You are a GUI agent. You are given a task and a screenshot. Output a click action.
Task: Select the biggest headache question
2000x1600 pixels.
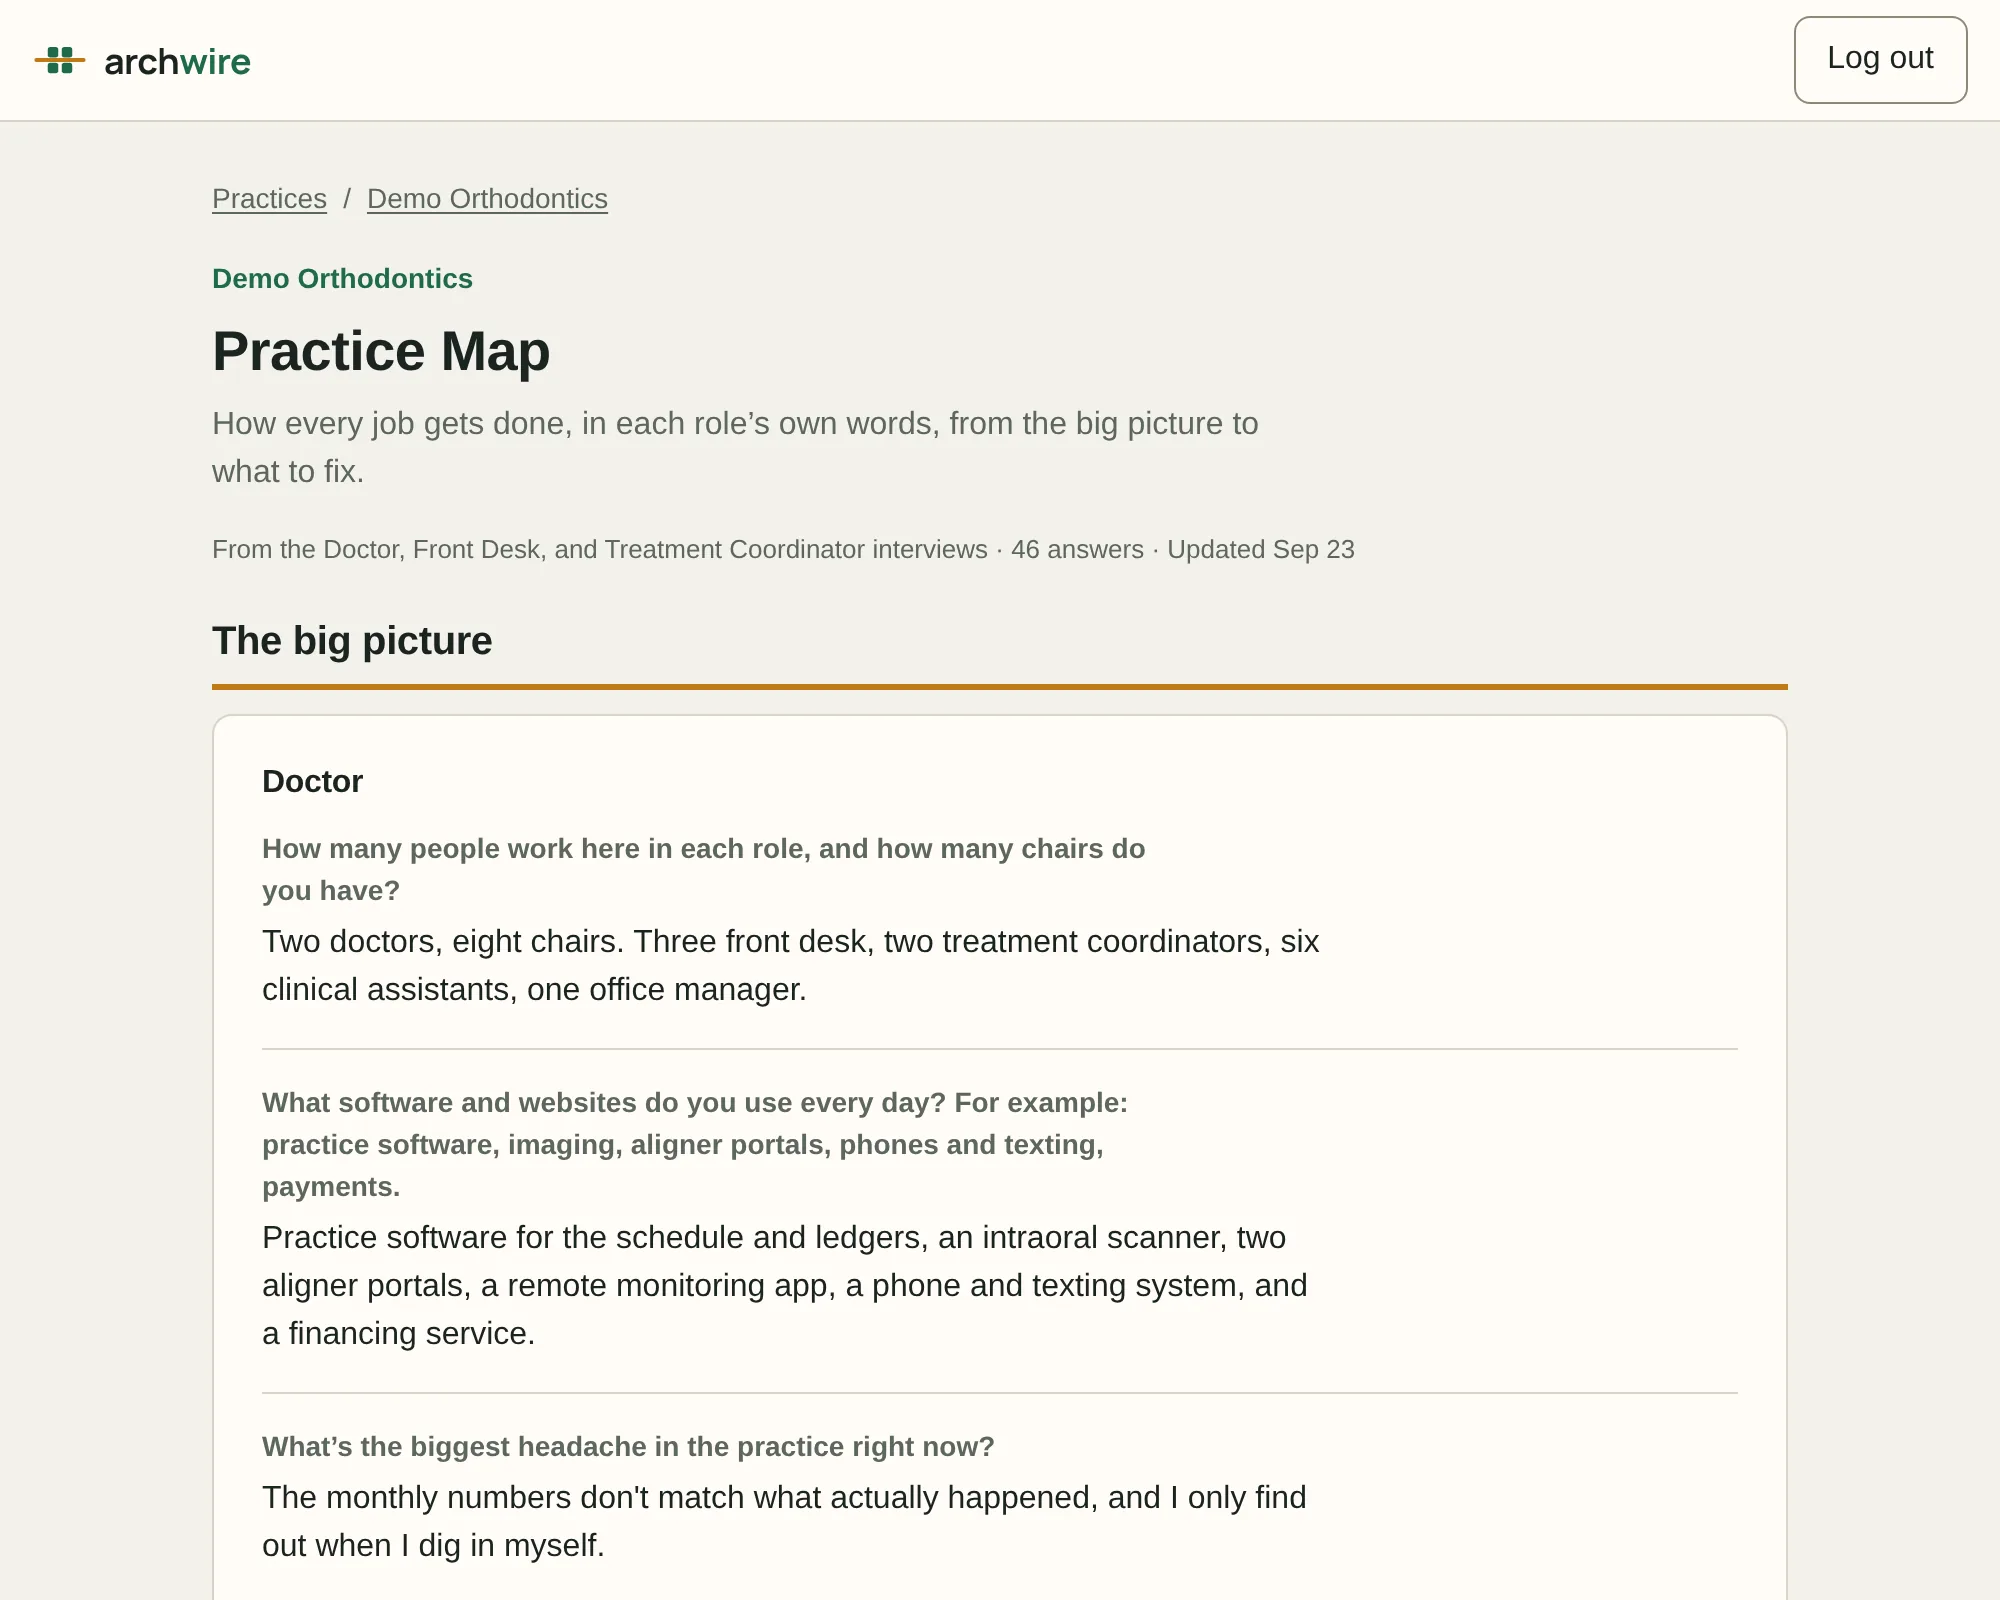(628, 1447)
